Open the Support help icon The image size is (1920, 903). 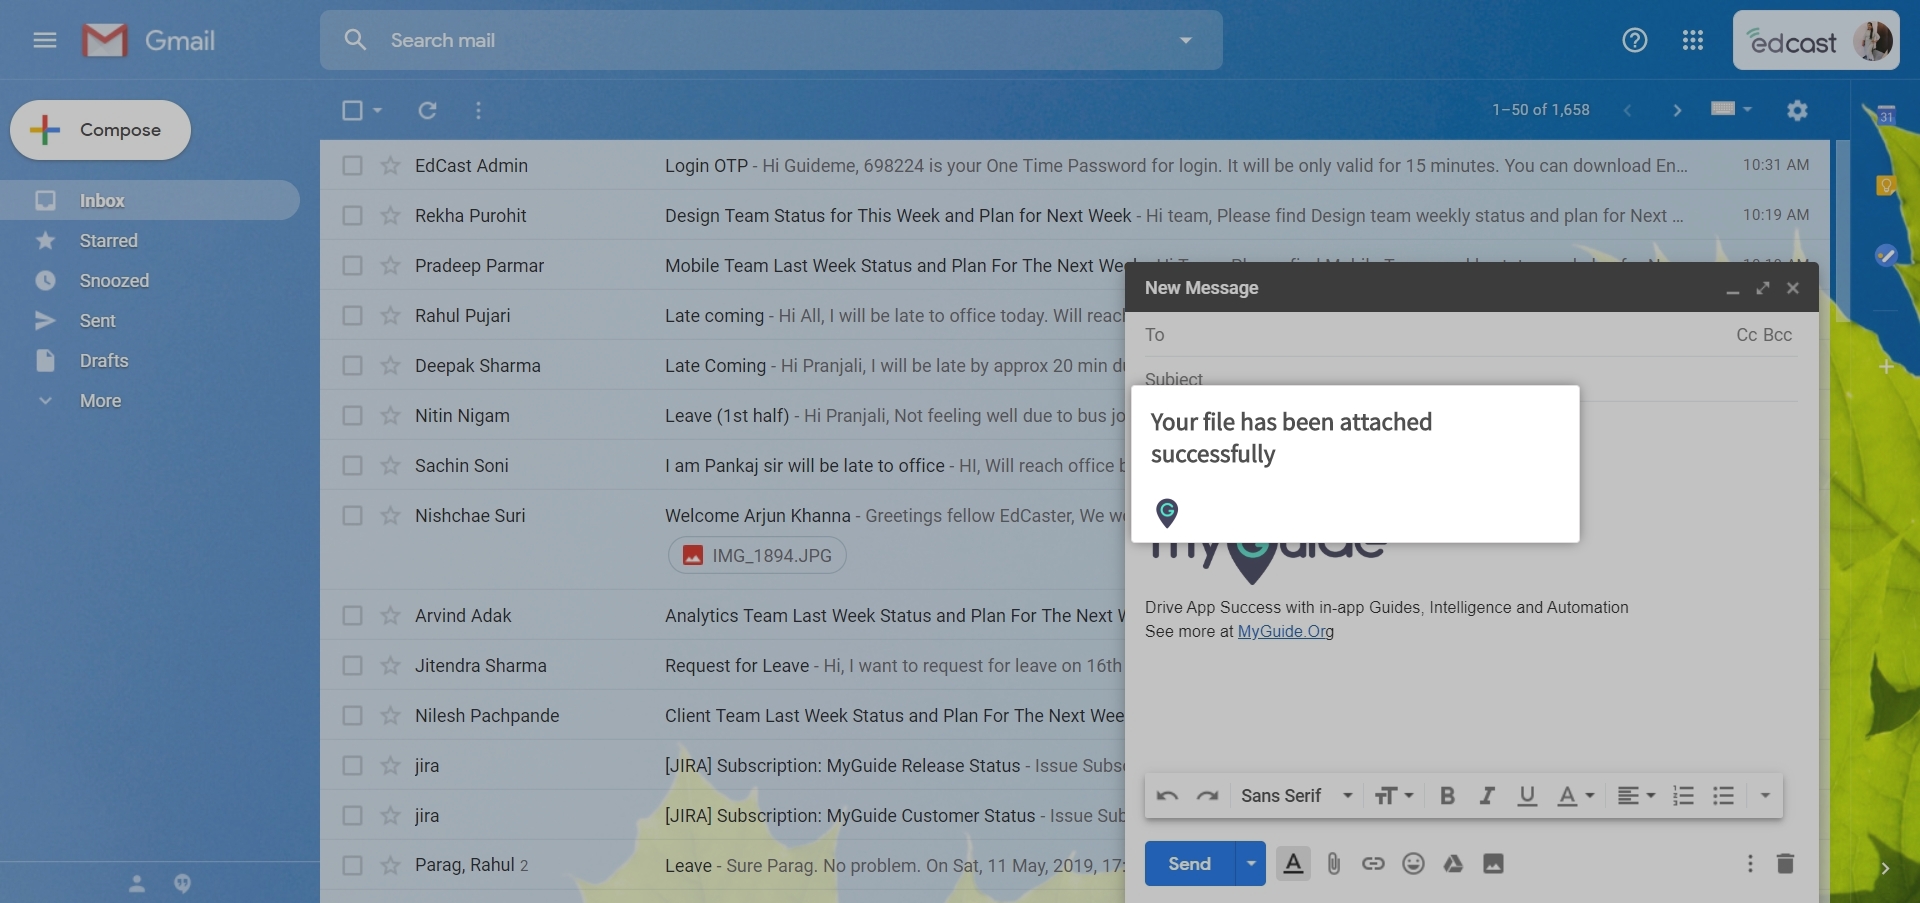pyautogui.click(x=1635, y=40)
